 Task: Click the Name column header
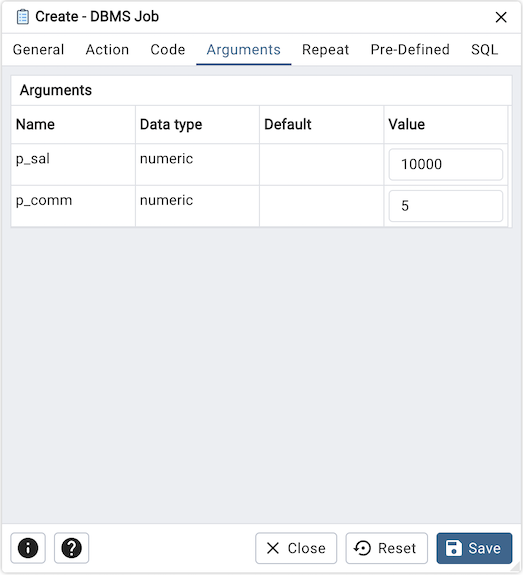pyautogui.click(x=73, y=125)
